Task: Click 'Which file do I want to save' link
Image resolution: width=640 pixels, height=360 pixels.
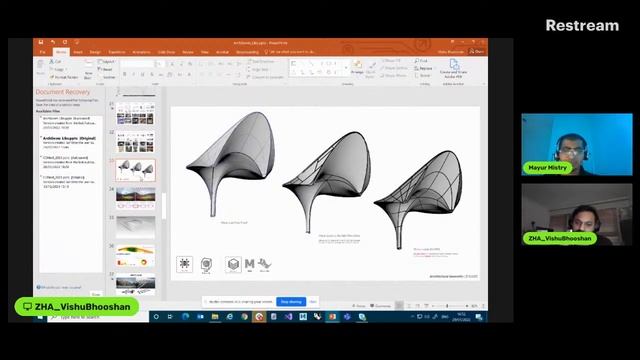Action: 59,287
